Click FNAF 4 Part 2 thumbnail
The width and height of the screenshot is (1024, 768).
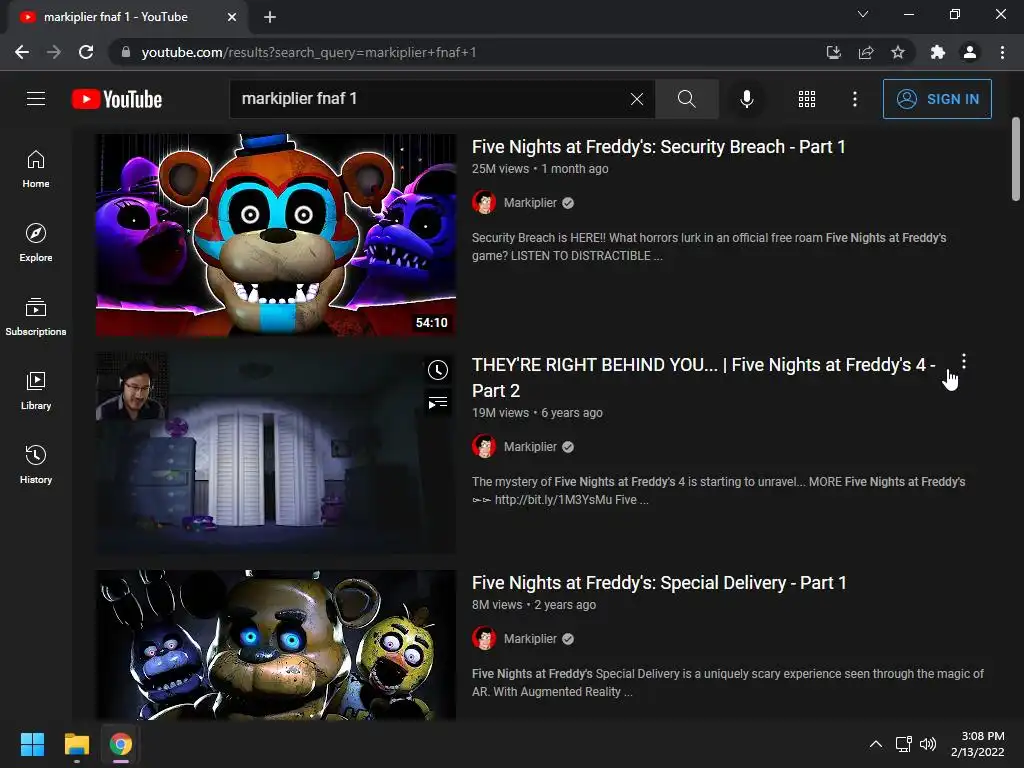coord(276,453)
